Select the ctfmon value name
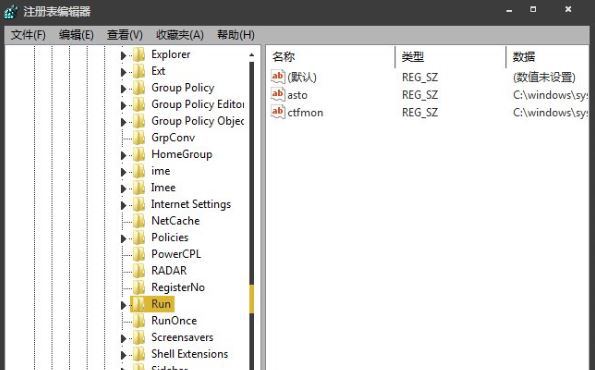 tap(305, 113)
